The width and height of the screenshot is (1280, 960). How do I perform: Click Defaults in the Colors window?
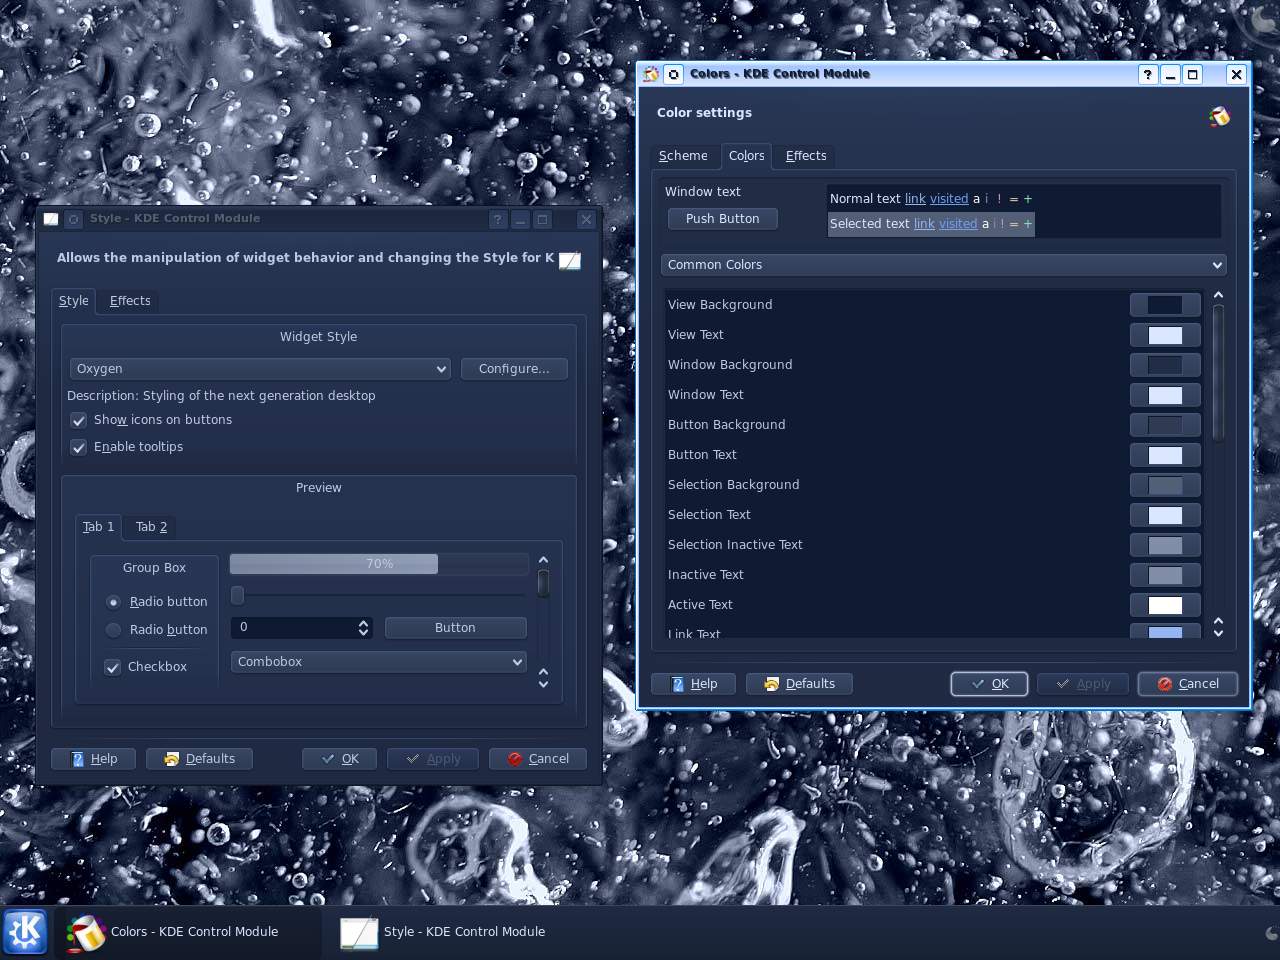(799, 684)
